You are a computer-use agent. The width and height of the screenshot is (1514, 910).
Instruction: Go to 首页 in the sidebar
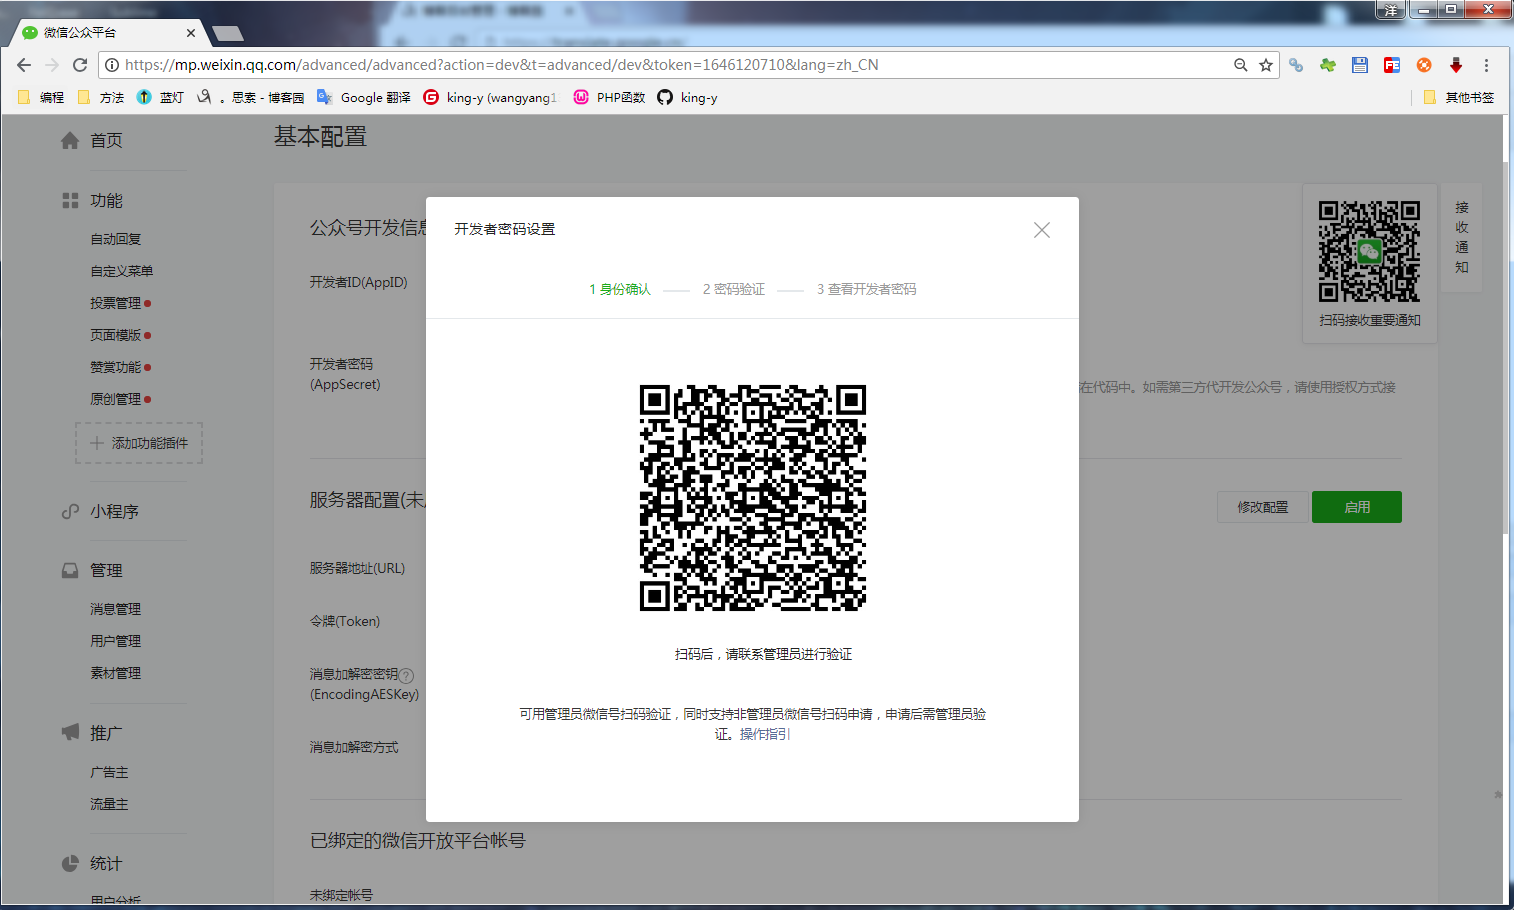[106, 140]
